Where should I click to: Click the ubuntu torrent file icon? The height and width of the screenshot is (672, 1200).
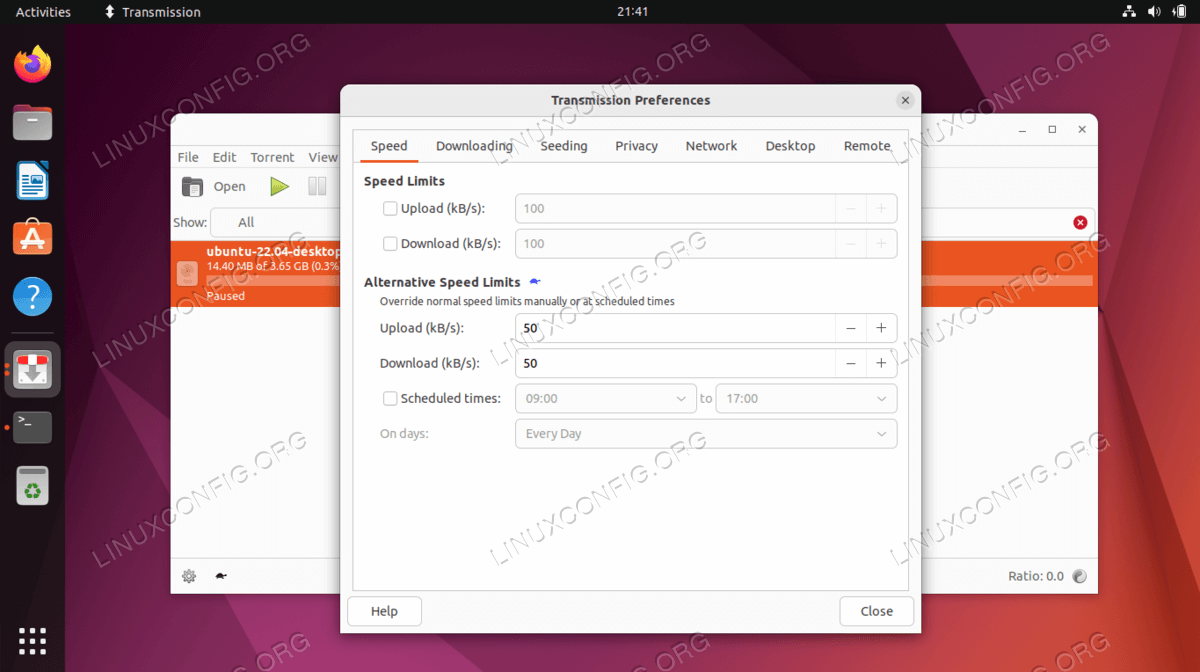187,274
